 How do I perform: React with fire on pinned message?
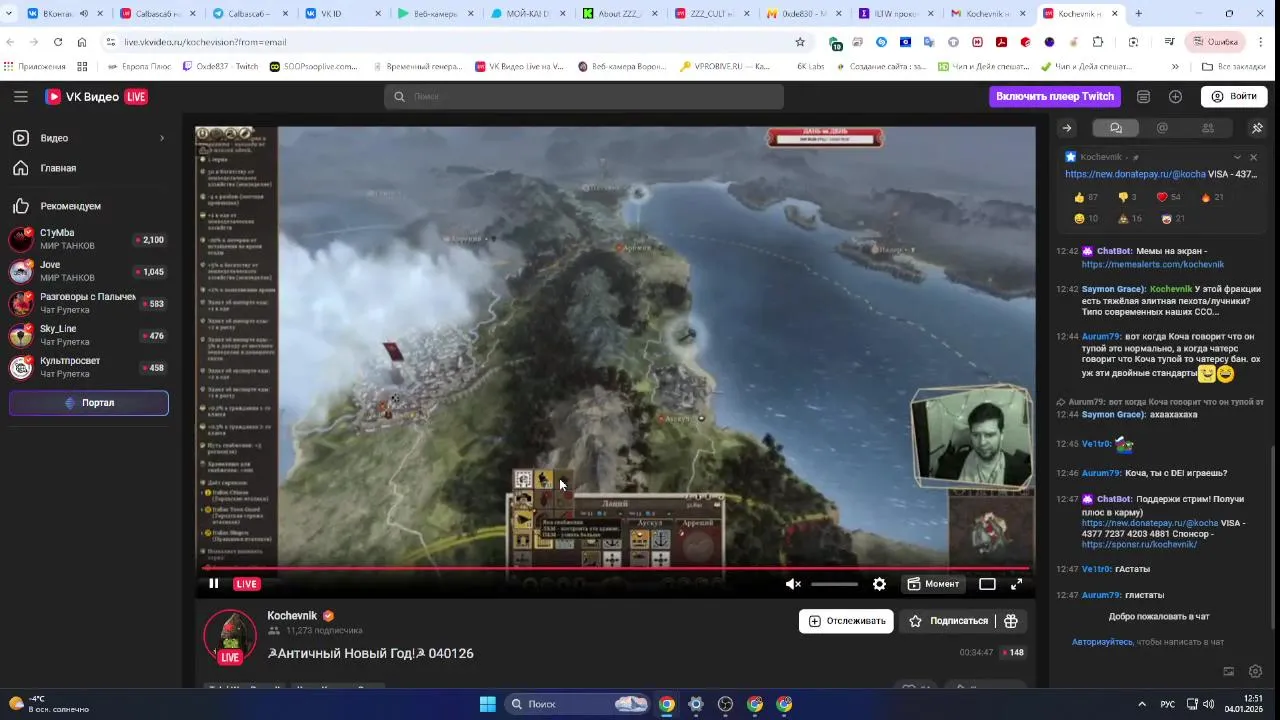(1211, 197)
